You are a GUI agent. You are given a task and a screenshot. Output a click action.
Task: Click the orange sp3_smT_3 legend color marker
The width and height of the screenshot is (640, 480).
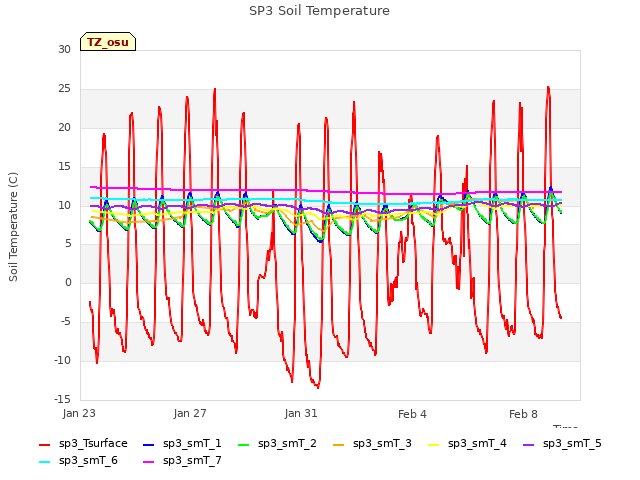click(x=339, y=444)
